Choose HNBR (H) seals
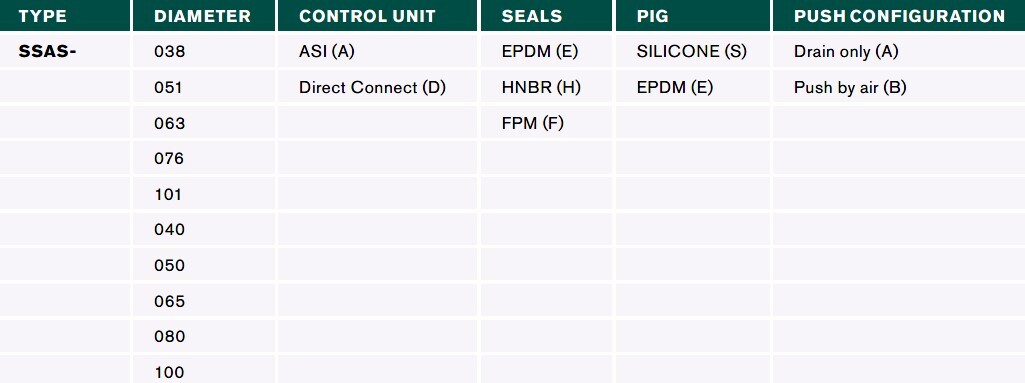Screen dimensions: 1025x383 pyautogui.click(x=541, y=88)
